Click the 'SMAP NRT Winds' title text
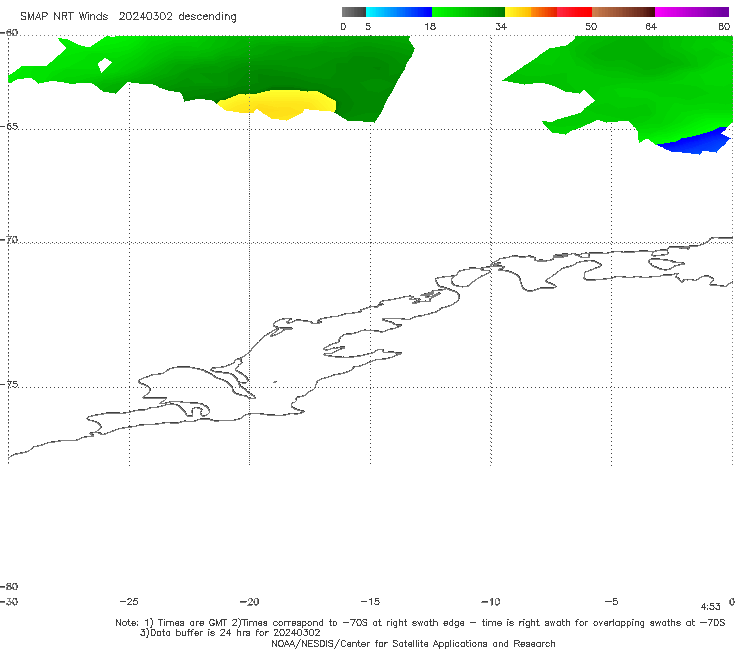This screenshot has width=740, height=650. 64,16
